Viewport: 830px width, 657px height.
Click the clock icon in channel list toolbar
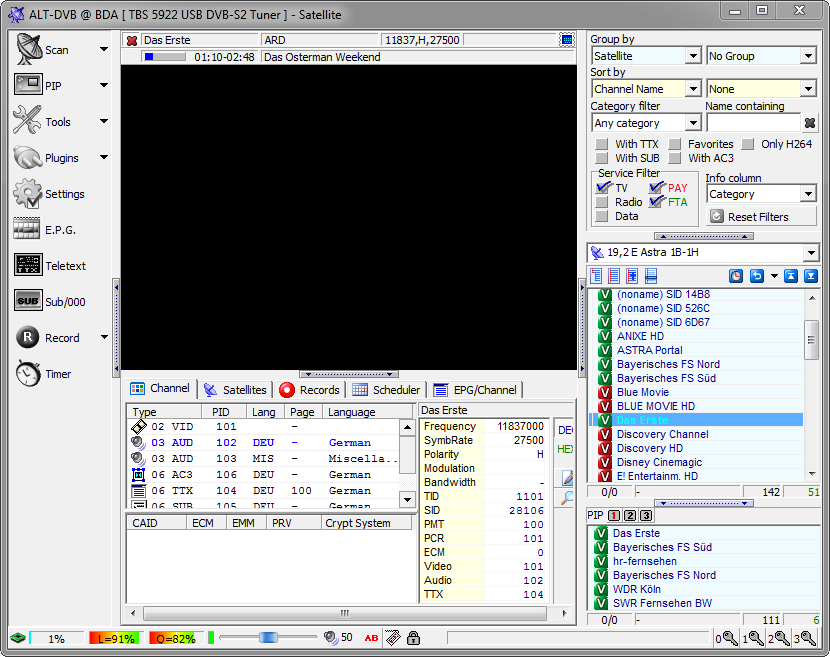(736, 276)
